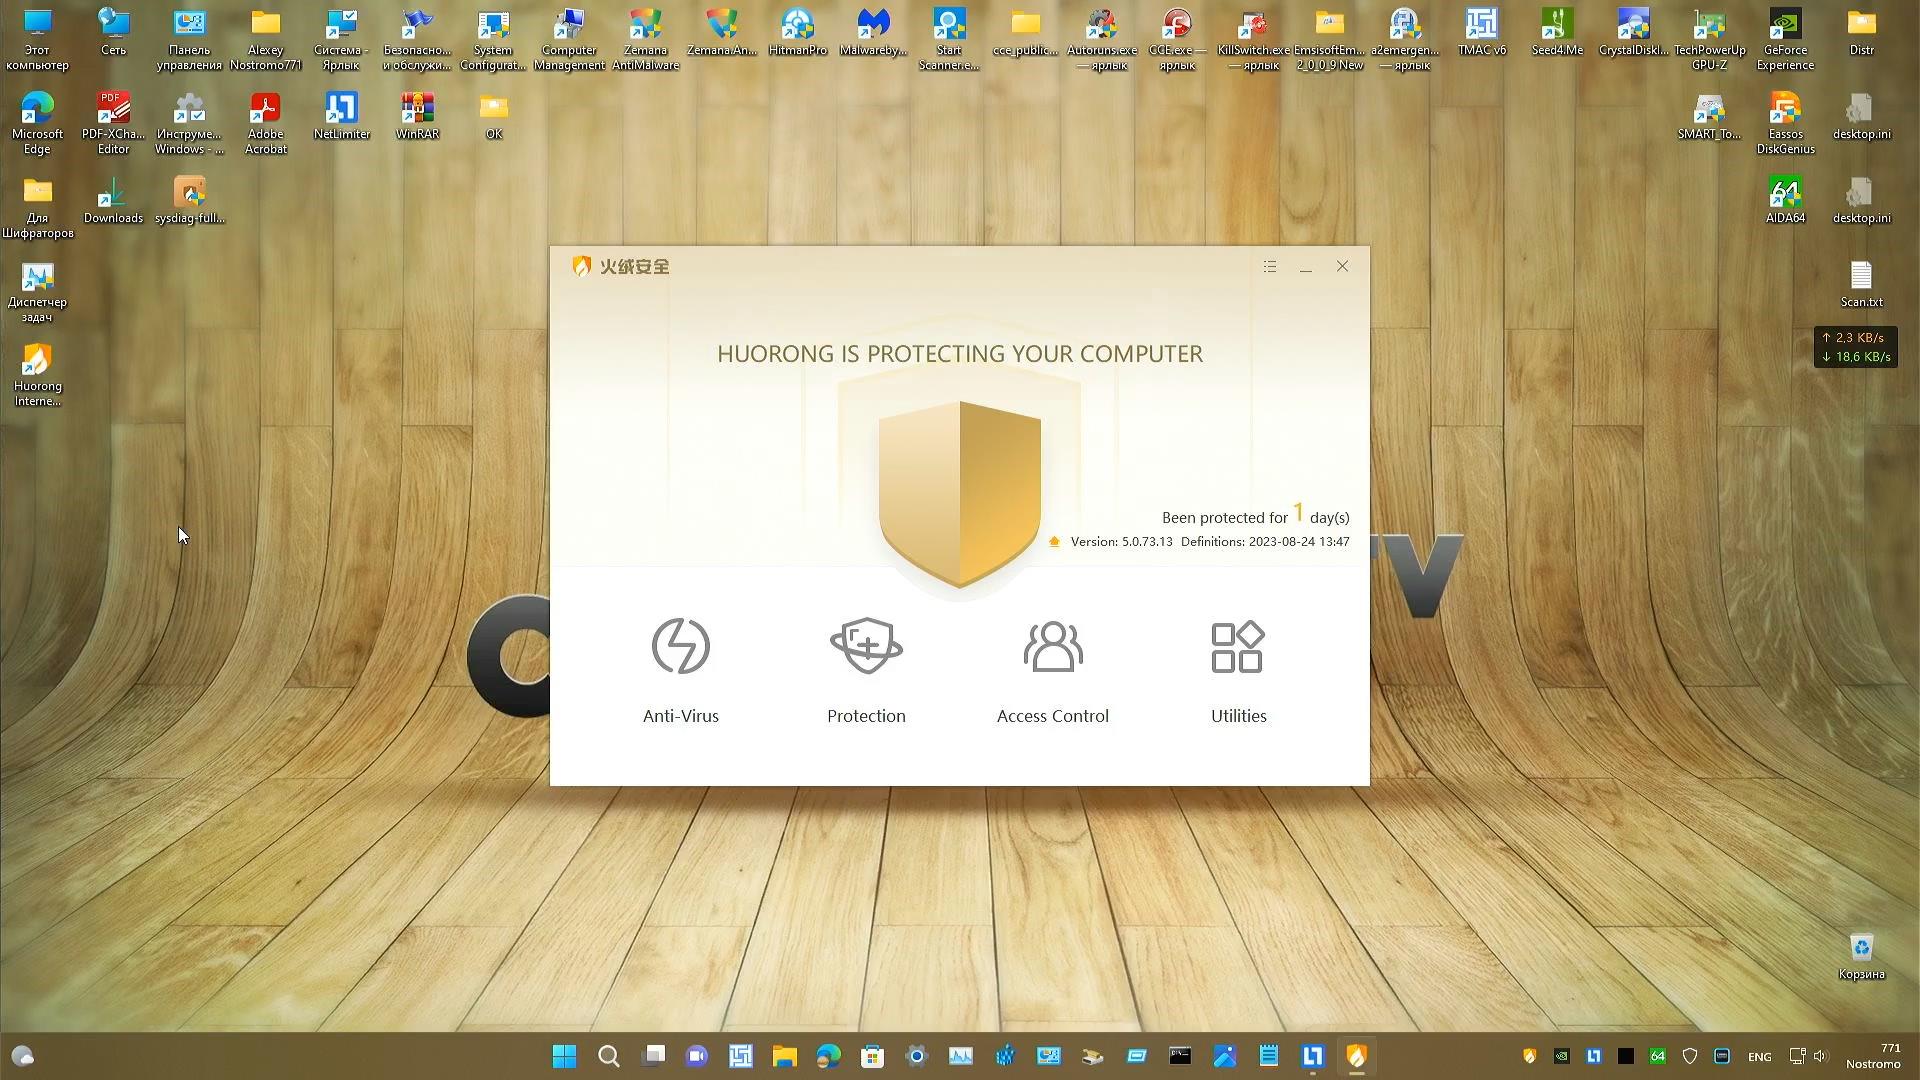1920x1080 pixels.
Task: Switch ENG language indicator in tray
Action: tap(1759, 1057)
